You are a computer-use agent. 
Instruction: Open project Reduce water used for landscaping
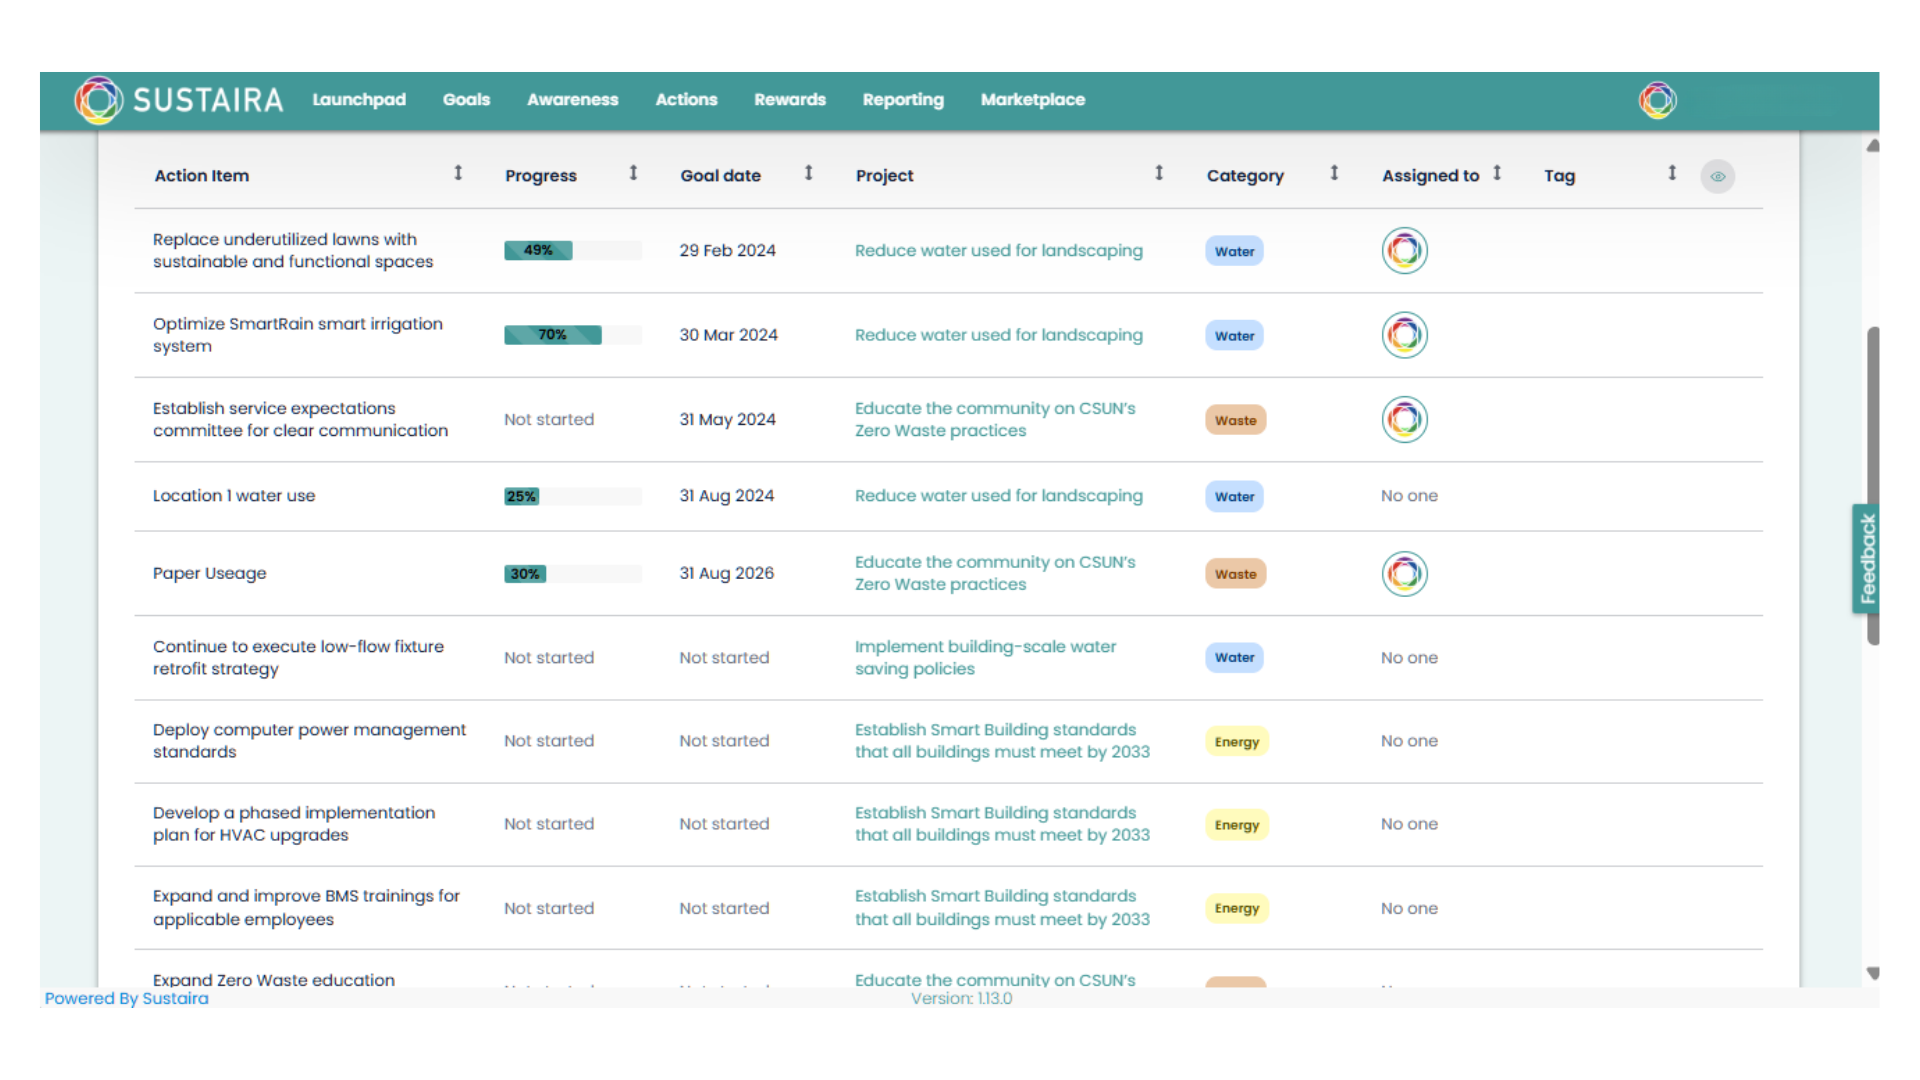point(998,250)
